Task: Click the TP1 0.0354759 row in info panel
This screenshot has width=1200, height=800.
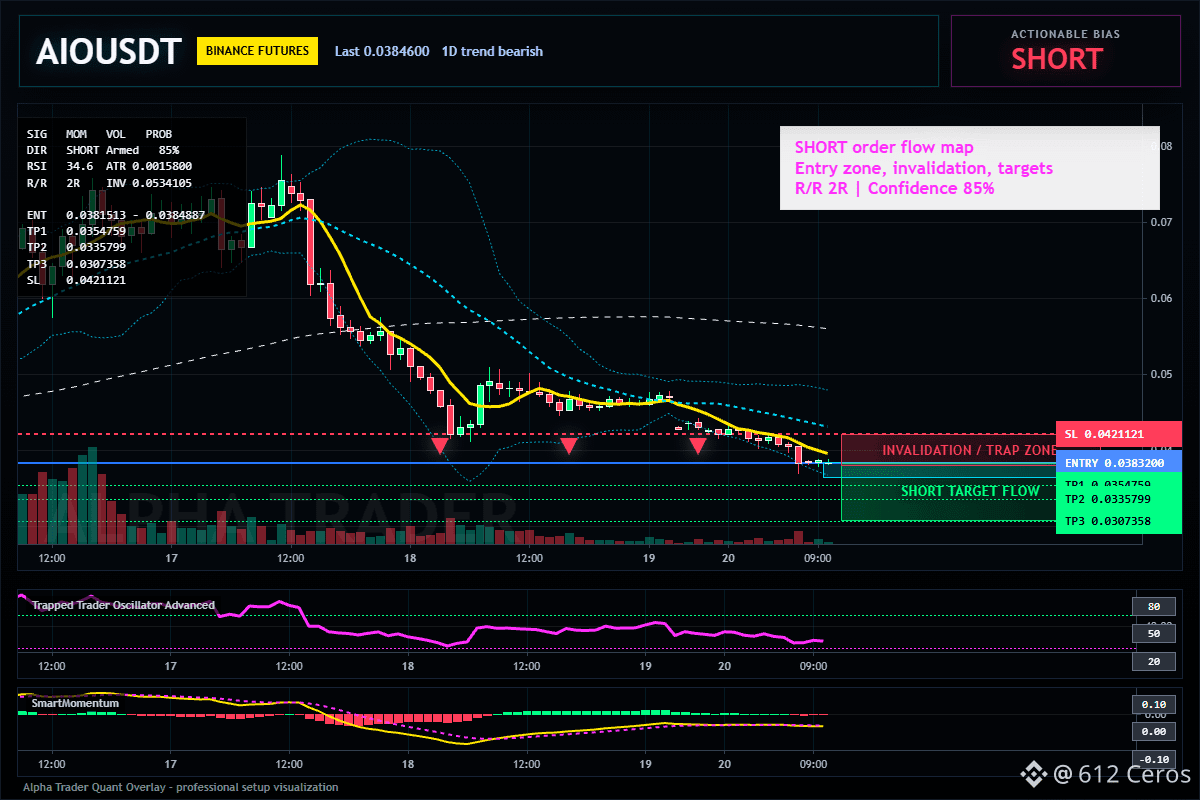Action: click(x=76, y=231)
